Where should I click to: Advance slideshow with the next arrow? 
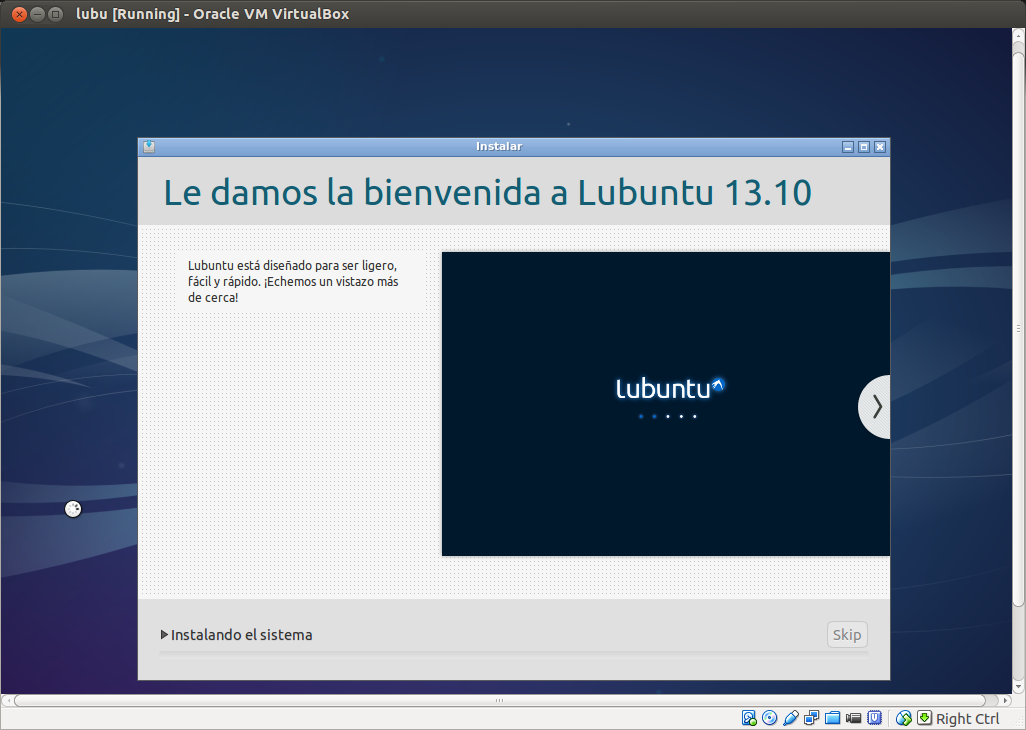click(x=876, y=406)
